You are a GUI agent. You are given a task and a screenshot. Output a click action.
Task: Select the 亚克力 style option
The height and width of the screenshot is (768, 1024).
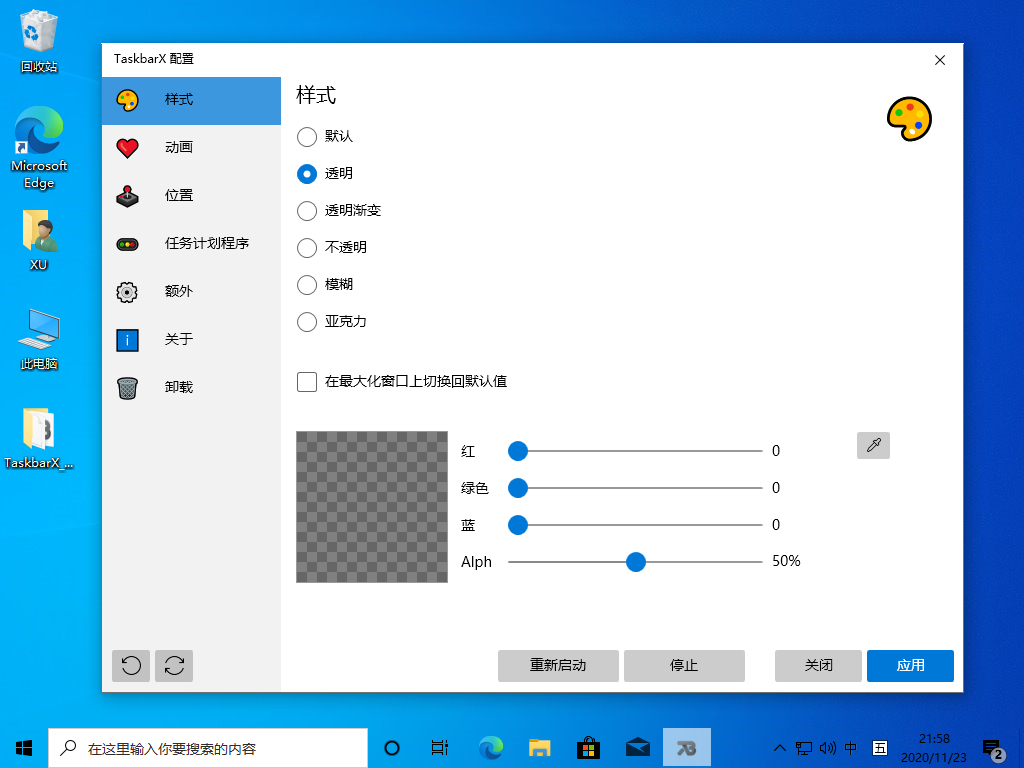pos(307,322)
